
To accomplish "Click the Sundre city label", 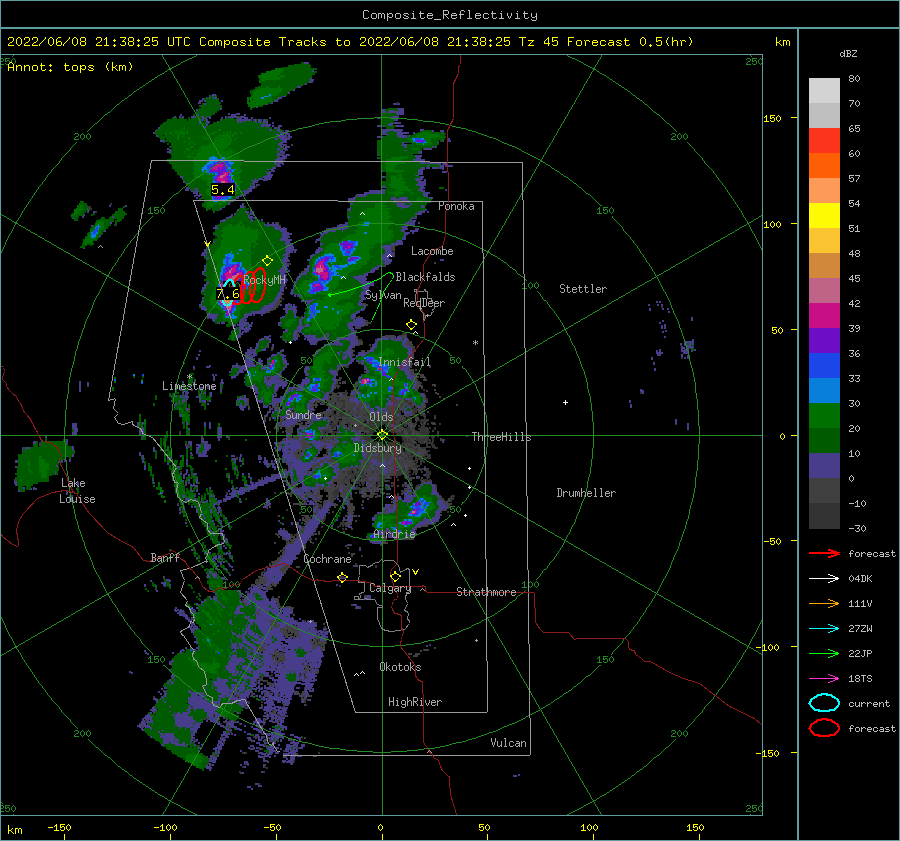I will [304, 415].
